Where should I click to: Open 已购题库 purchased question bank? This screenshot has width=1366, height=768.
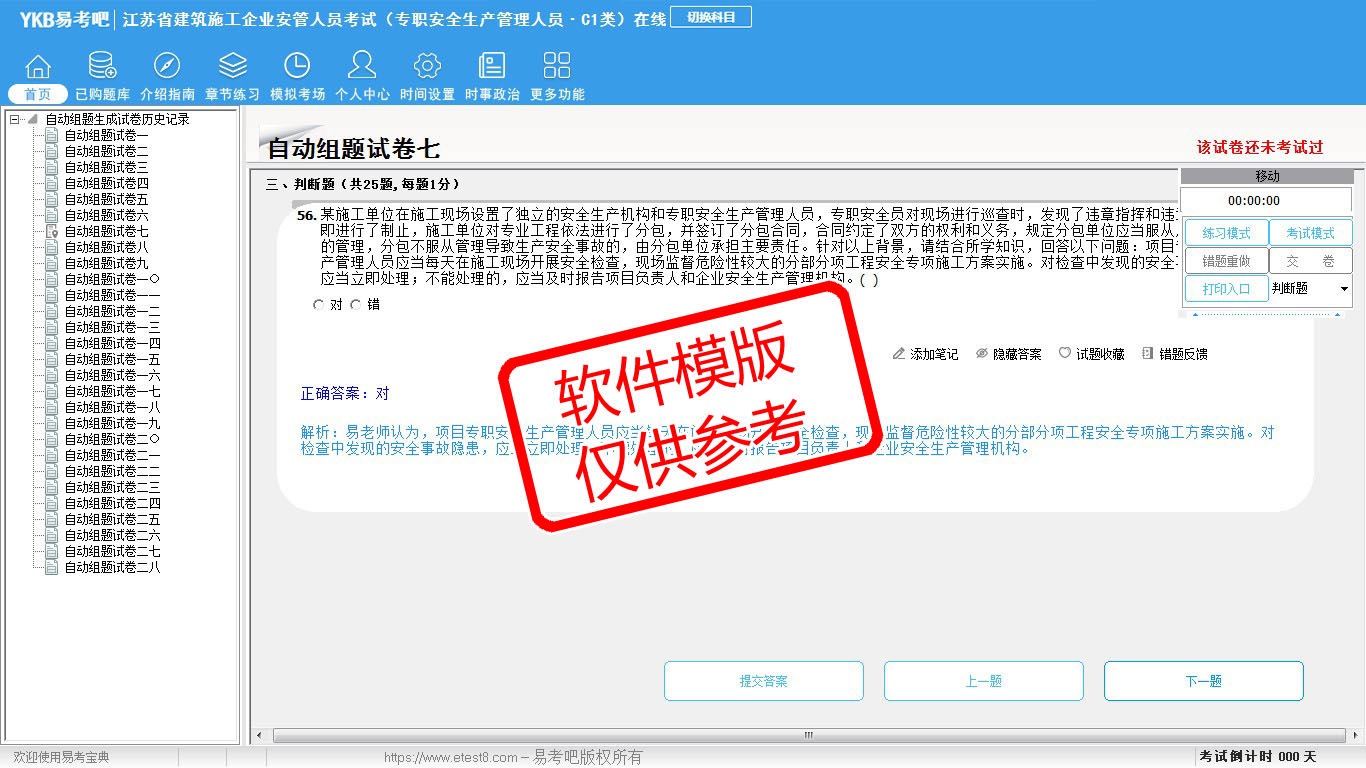[x=102, y=67]
